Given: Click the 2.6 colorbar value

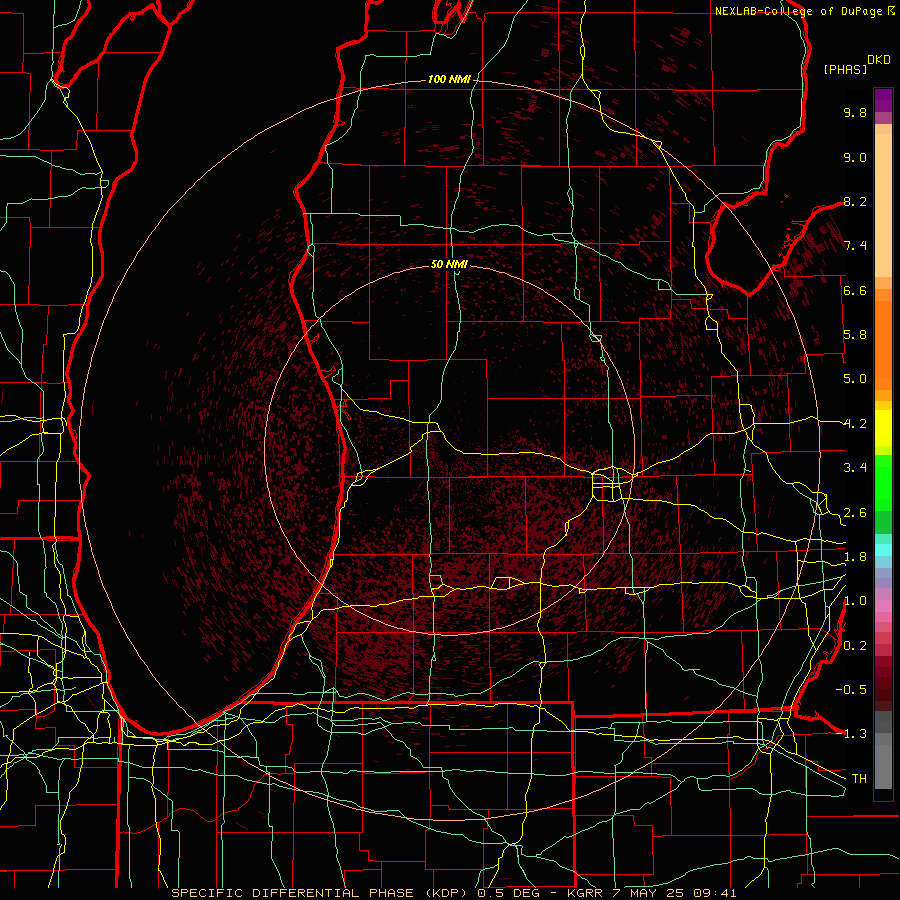Looking at the screenshot, I should [855, 513].
